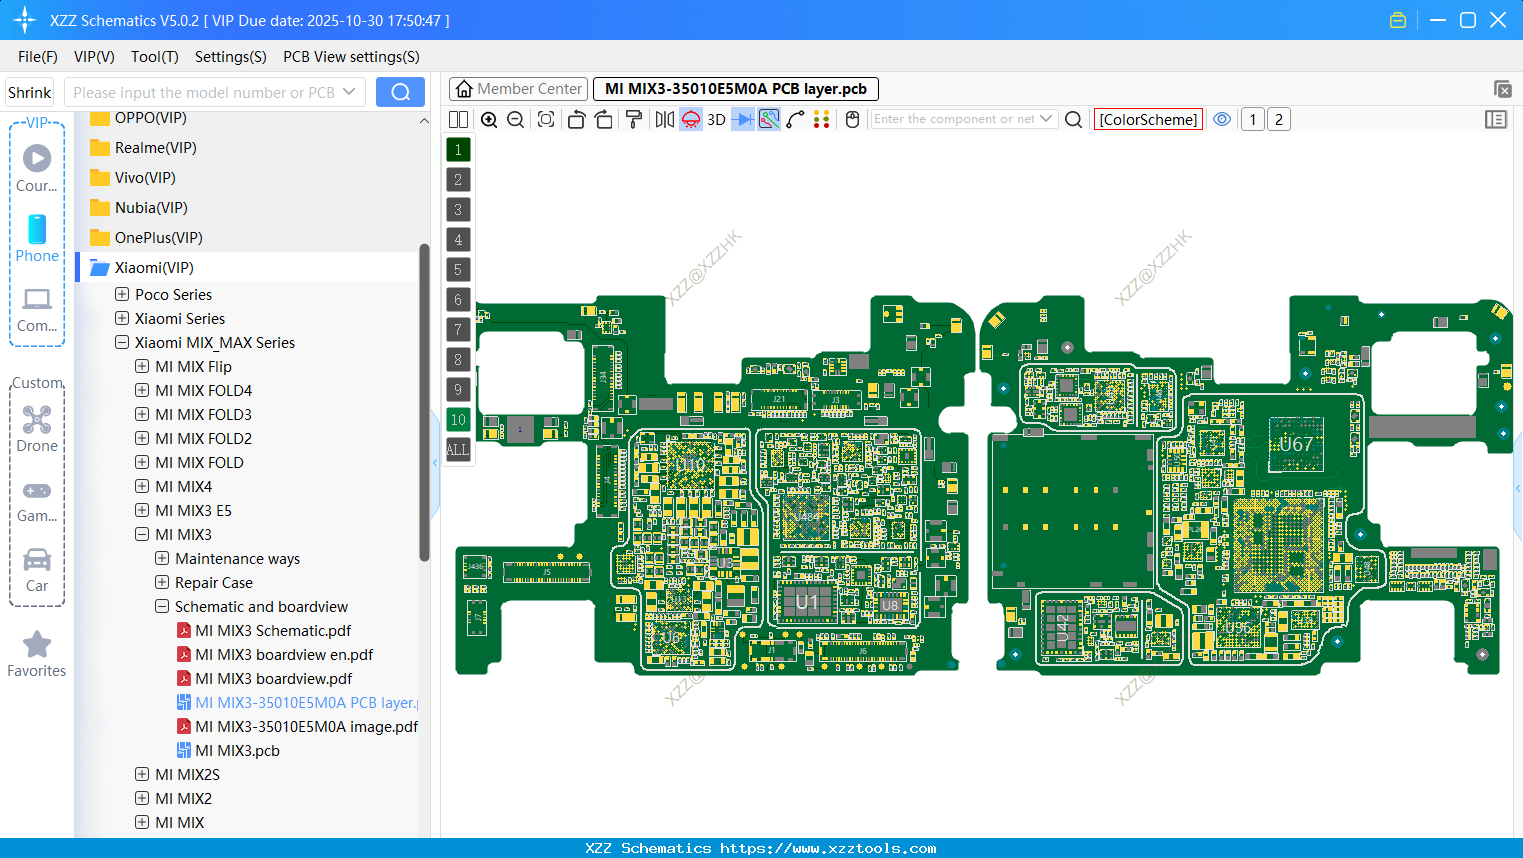The width and height of the screenshot is (1523, 858).
Task: Click the Member Center button
Action: click(518, 89)
